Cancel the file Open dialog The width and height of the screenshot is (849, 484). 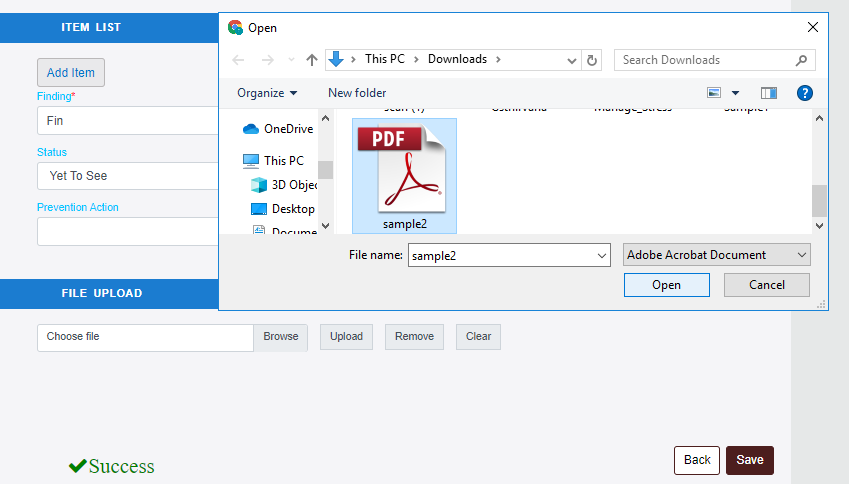[767, 285]
